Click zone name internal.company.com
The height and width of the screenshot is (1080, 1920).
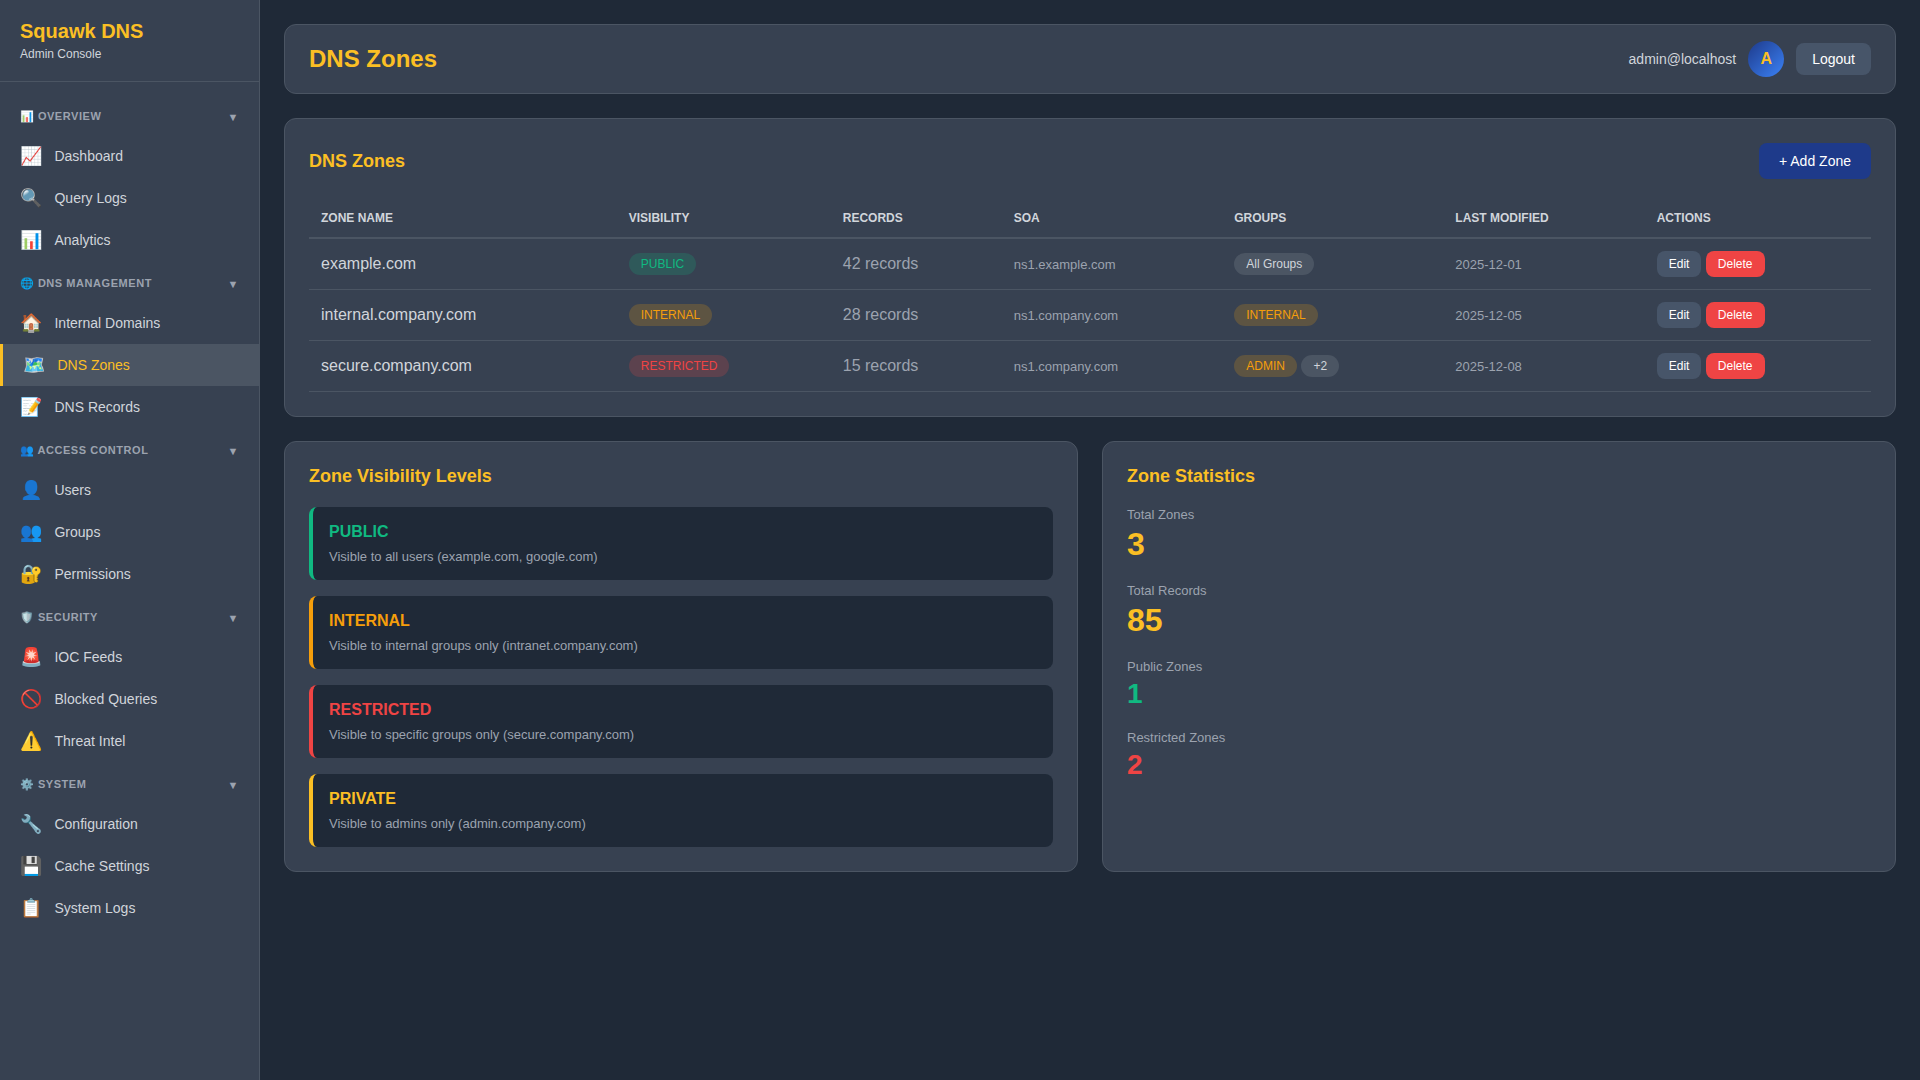(398, 315)
